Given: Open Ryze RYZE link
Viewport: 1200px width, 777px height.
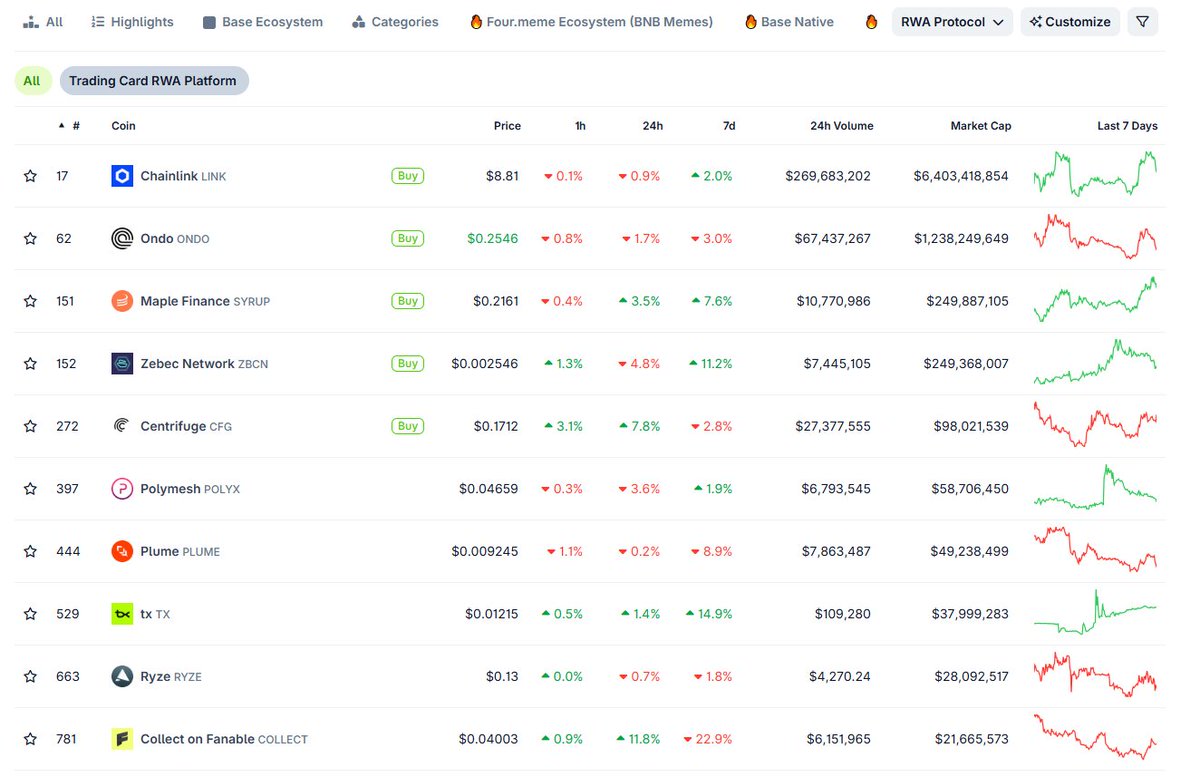Looking at the screenshot, I should click(171, 676).
